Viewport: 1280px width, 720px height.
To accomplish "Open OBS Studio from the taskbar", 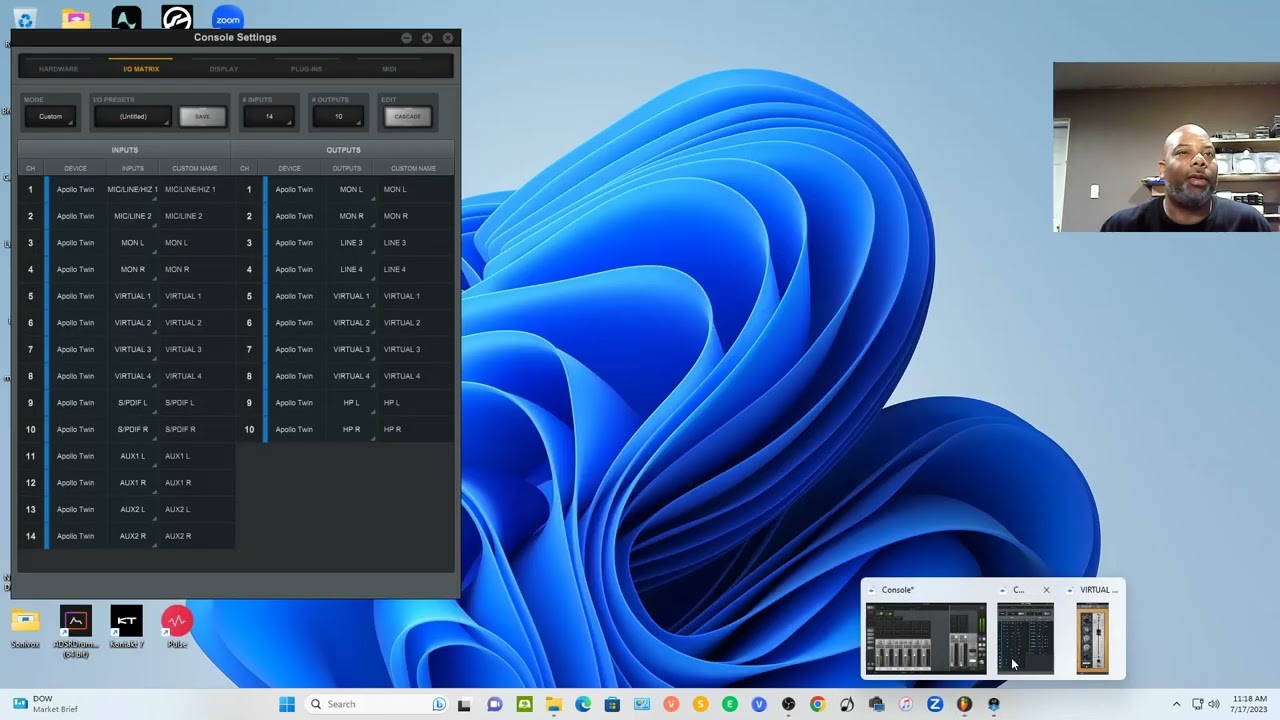I will (x=788, y=704).
